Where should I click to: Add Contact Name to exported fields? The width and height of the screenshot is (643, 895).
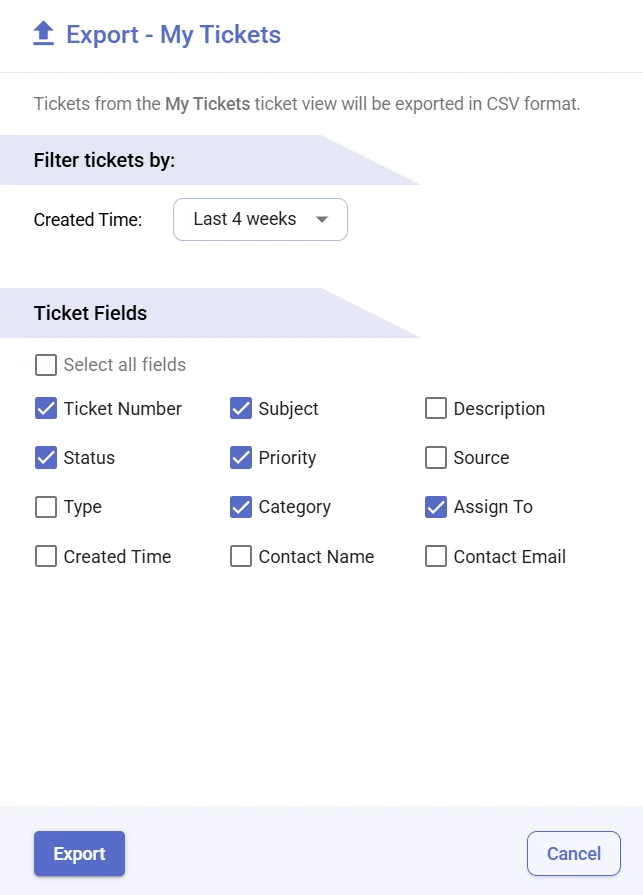coord(241,556)
